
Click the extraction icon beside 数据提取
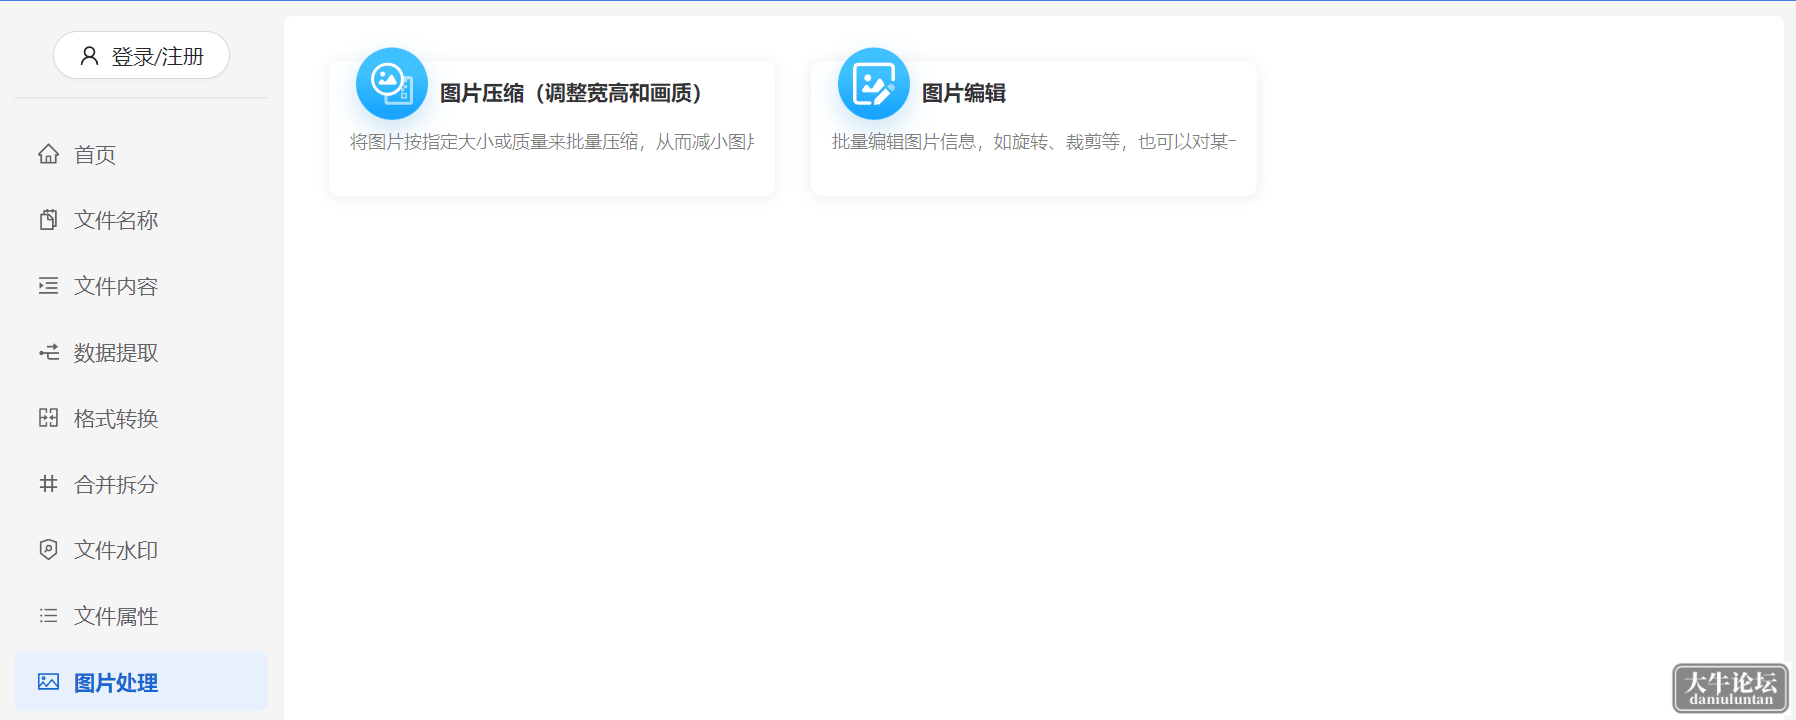(x=48, y=352)
